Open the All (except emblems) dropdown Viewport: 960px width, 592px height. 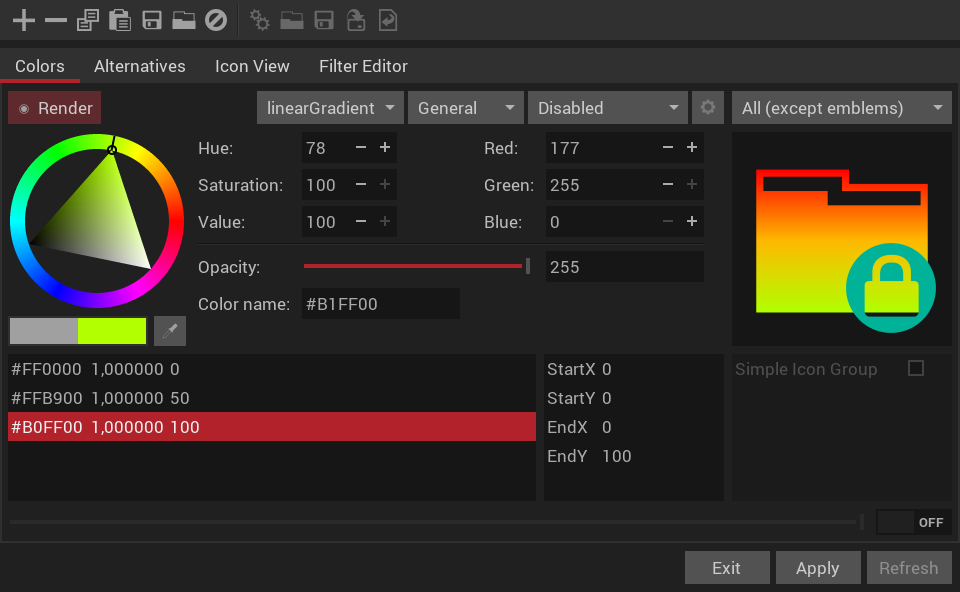point(841,108)
